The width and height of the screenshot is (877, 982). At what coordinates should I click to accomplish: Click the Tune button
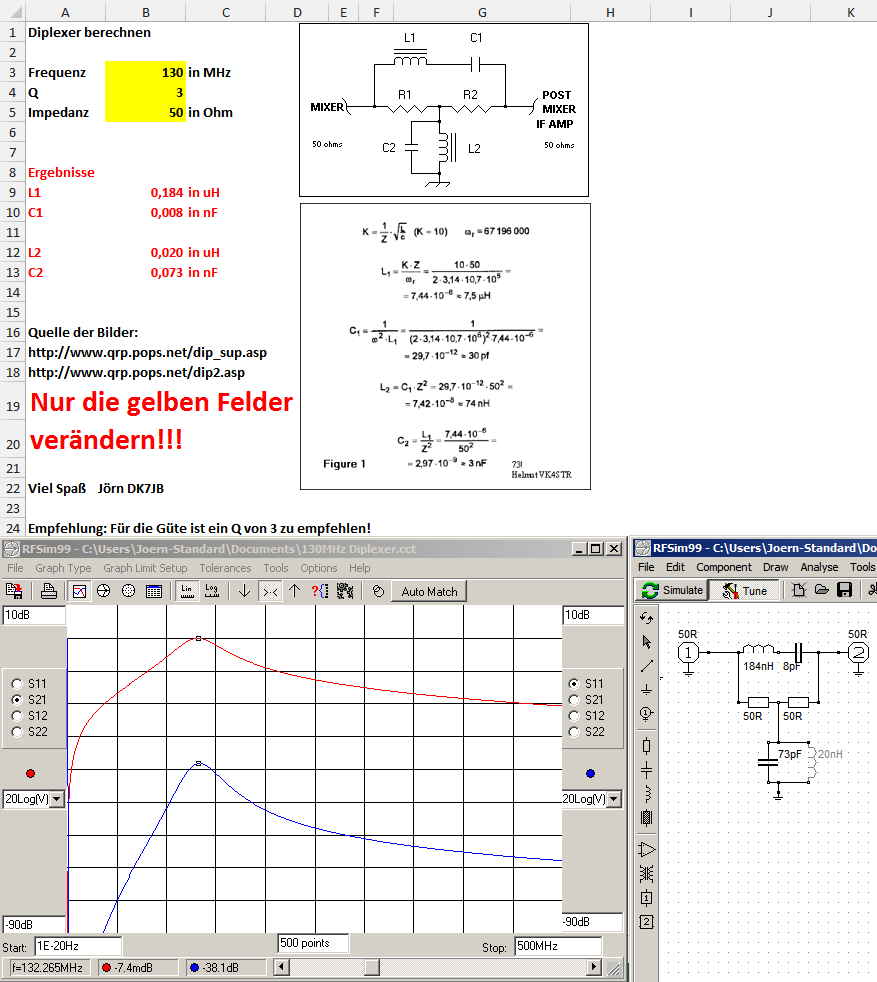745,590
